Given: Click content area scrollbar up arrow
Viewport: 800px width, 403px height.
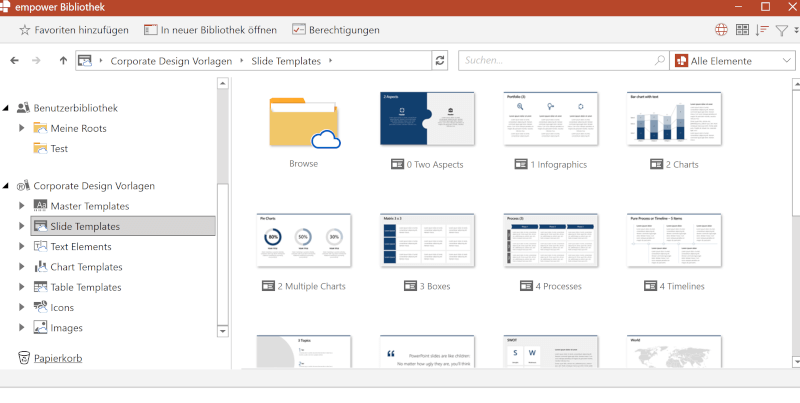Looking at the screenshot, I should [x=796, y=84].
